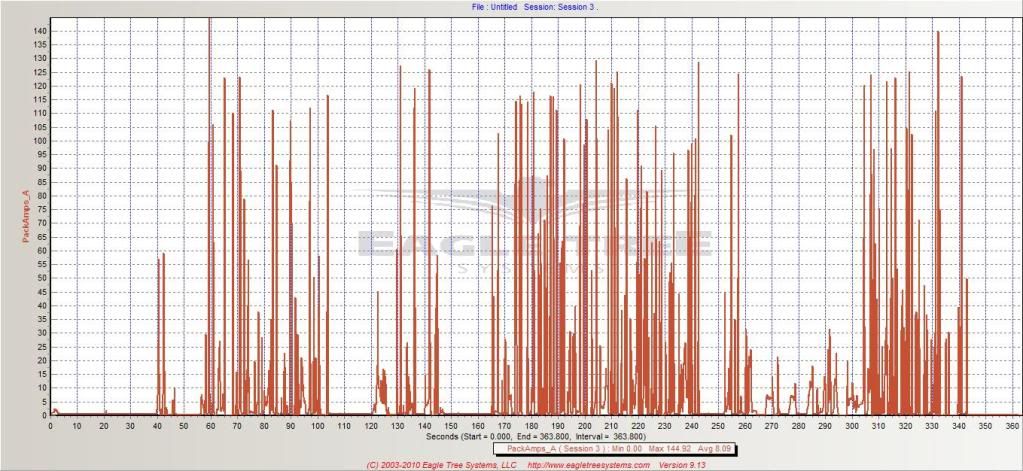Click the 50 tick on the y-axis
Screen dimensions: 1023x471
point(42,278)
